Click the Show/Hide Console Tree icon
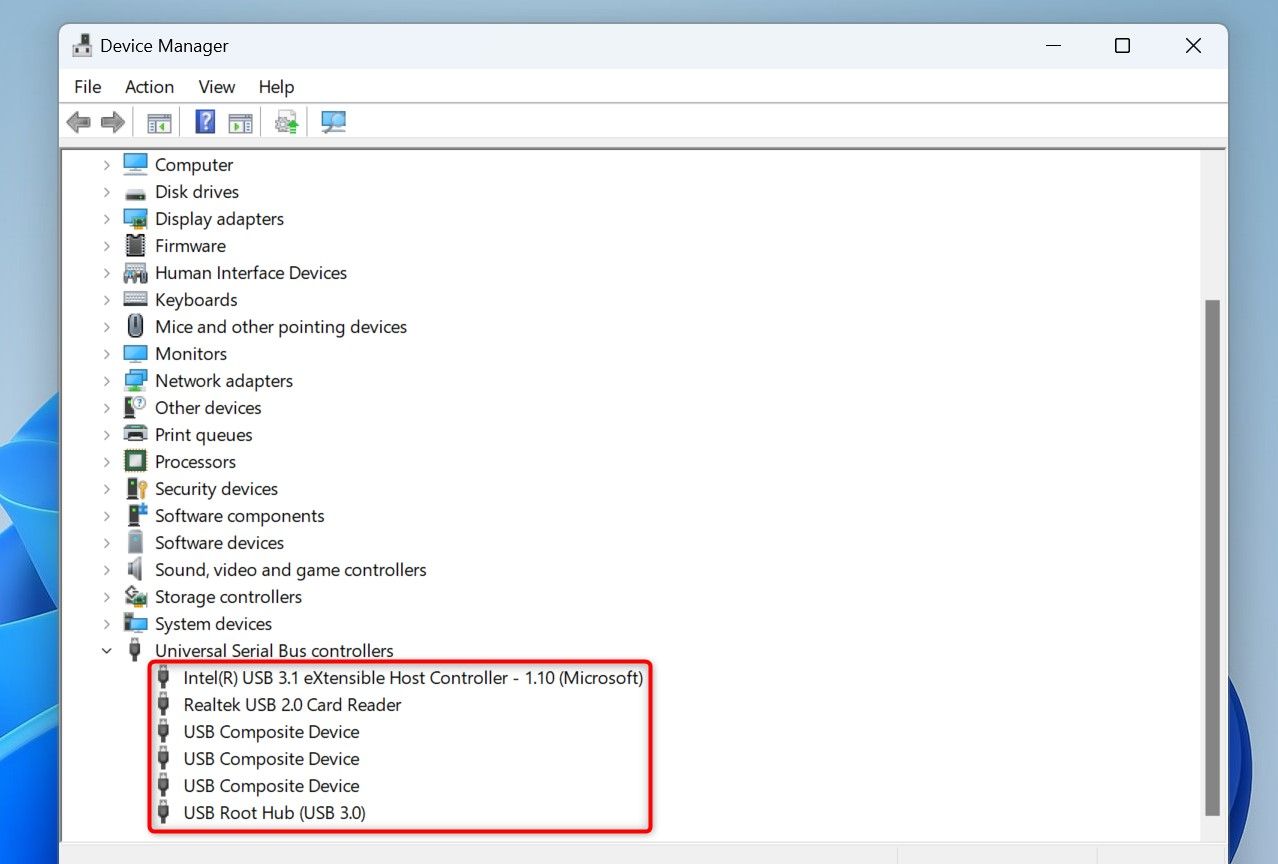 pyautogui.click(x=159, y=122)
